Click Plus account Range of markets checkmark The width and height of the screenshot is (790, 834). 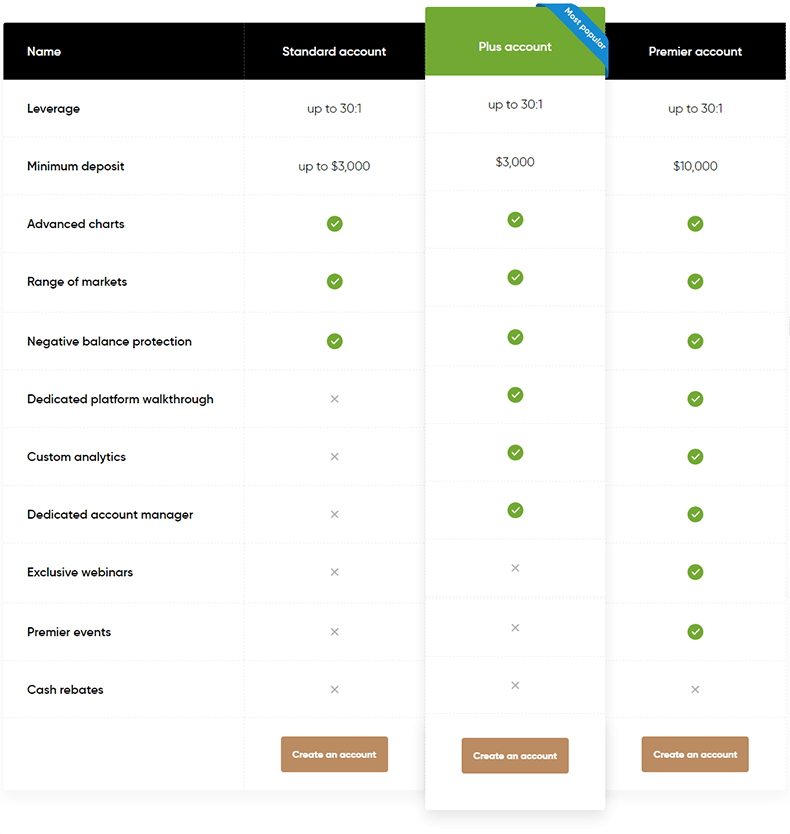[515, 277]
